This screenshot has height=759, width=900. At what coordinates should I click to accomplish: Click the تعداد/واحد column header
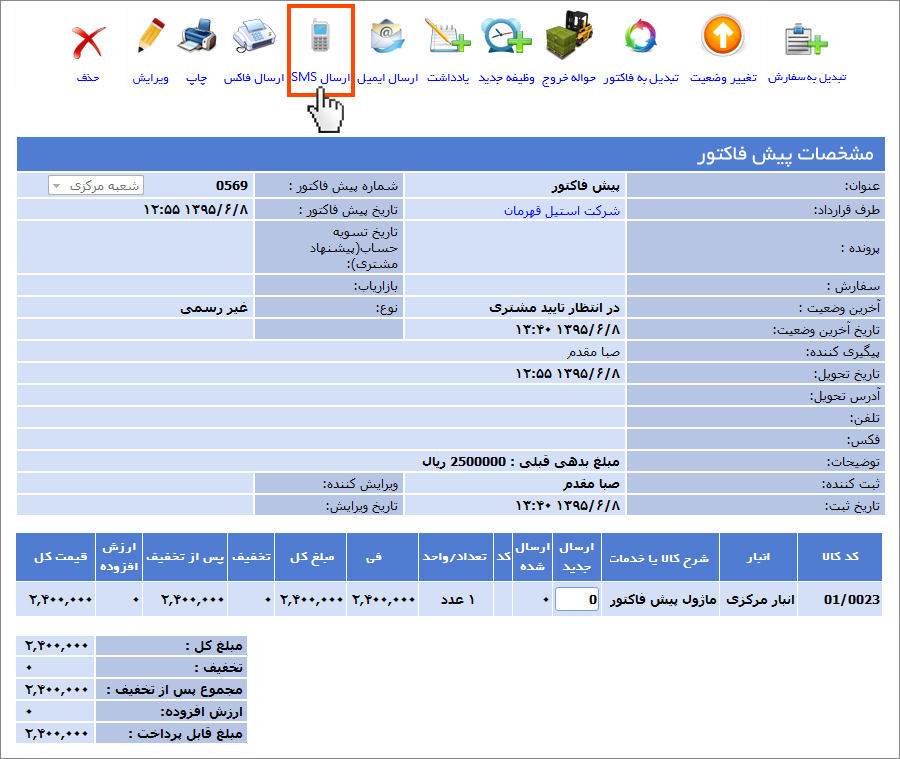click(455, 557)
